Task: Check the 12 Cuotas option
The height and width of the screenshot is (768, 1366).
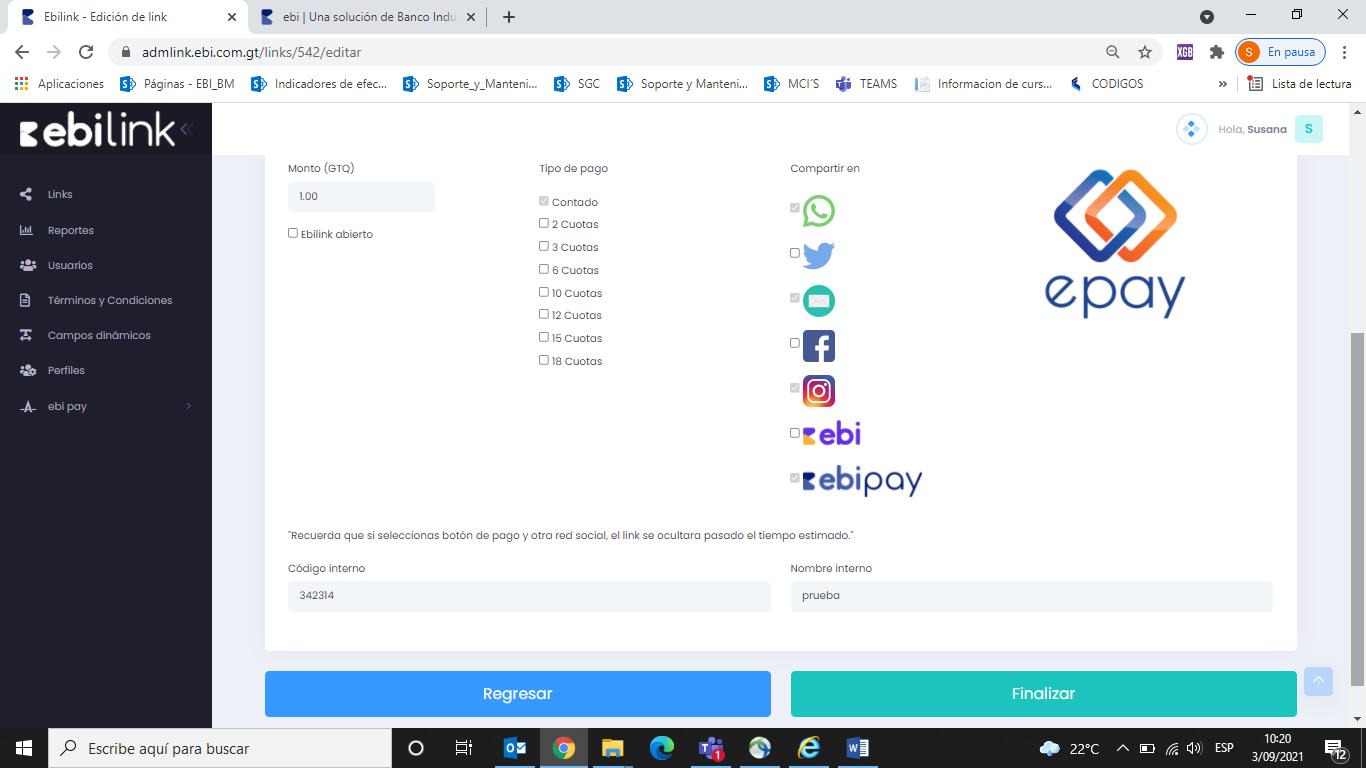Action: point(544,314)
